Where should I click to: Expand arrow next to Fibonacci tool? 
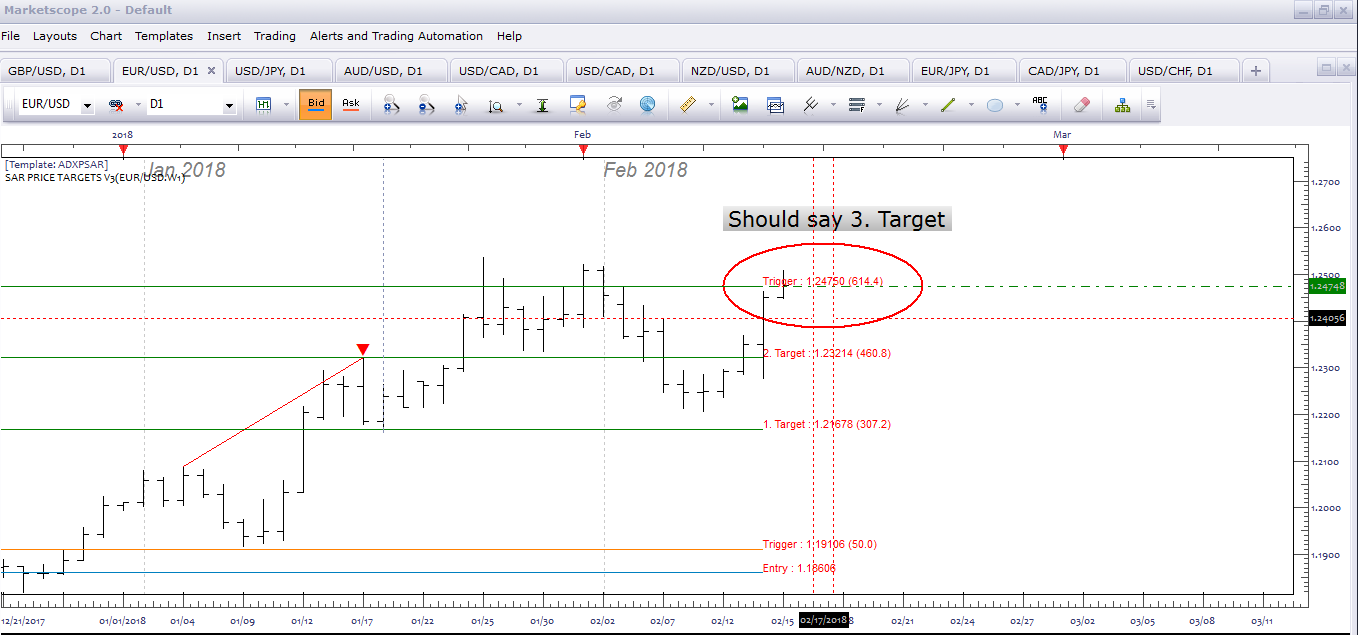click(x=879, y=104)
